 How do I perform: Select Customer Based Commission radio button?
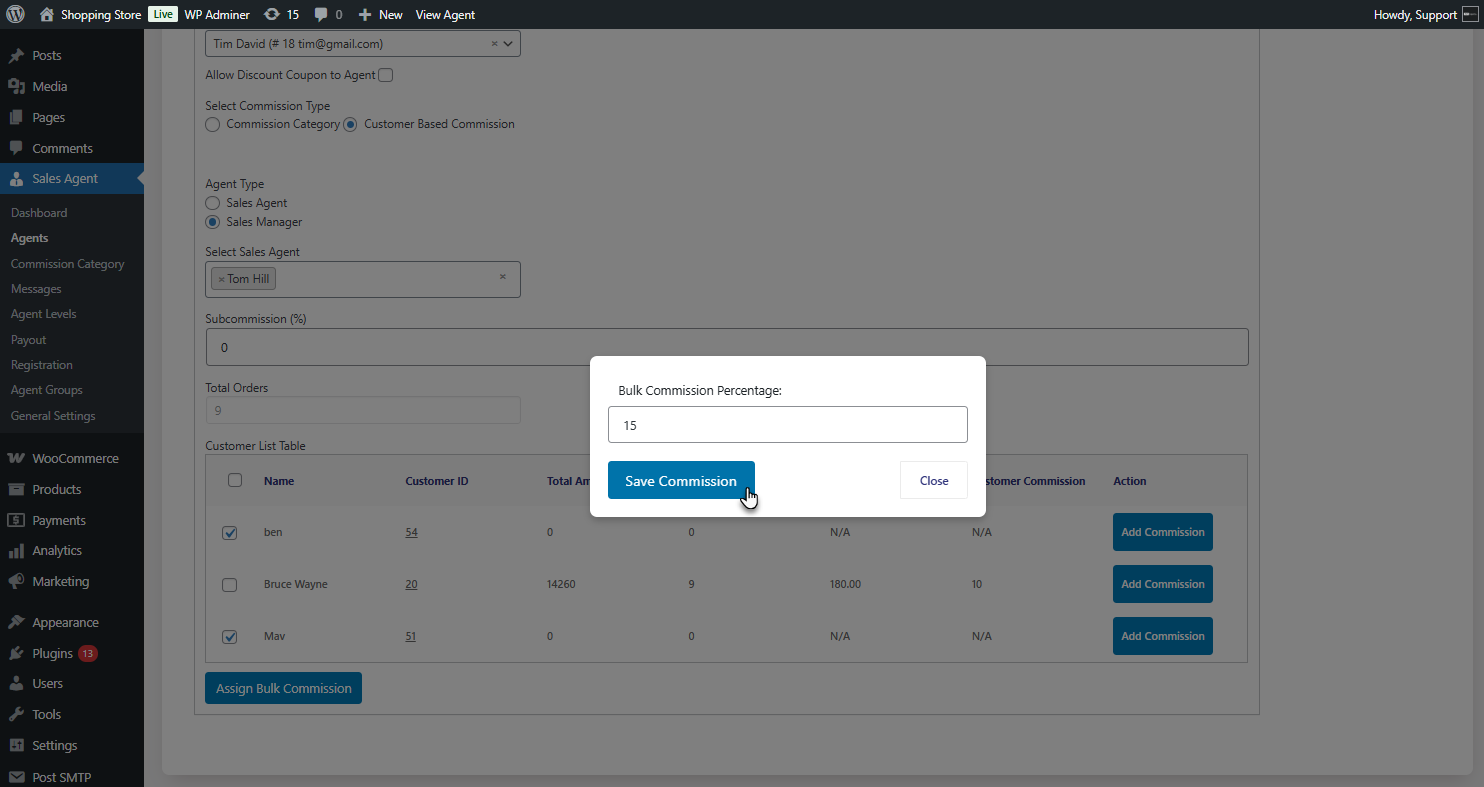click(350, 124)
